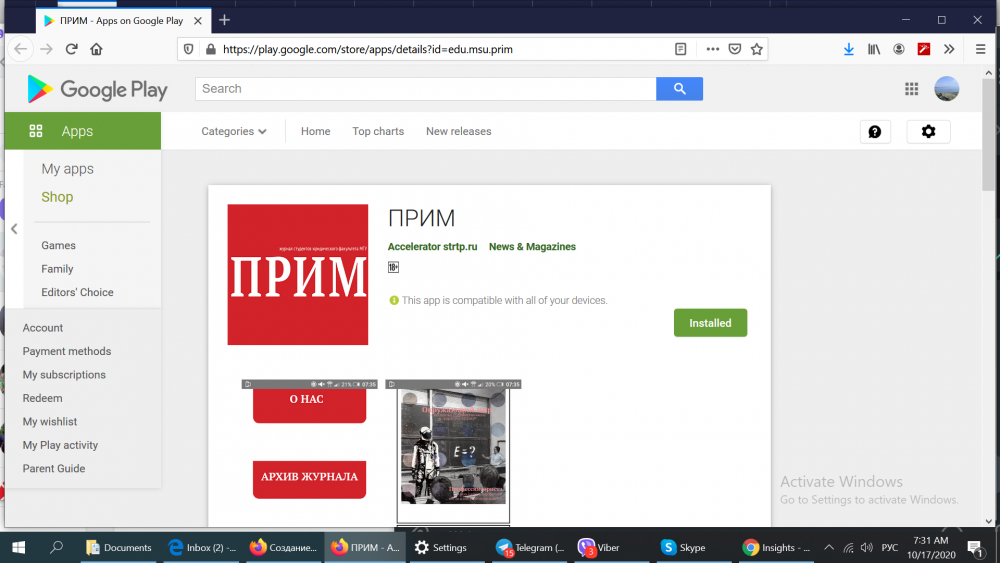Open the Windows Start menu
Image resolution: width=1000 pixels, height=563 pixels.
[18, 547]
